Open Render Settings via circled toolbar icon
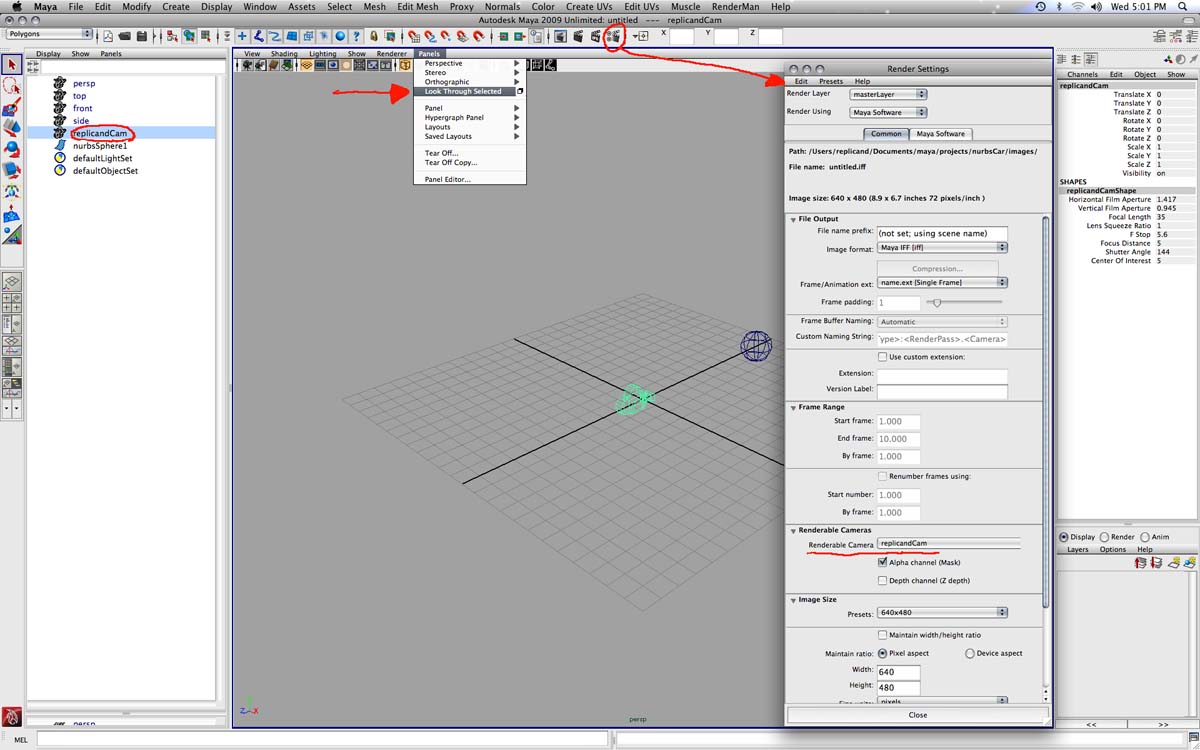 [613, 36]
